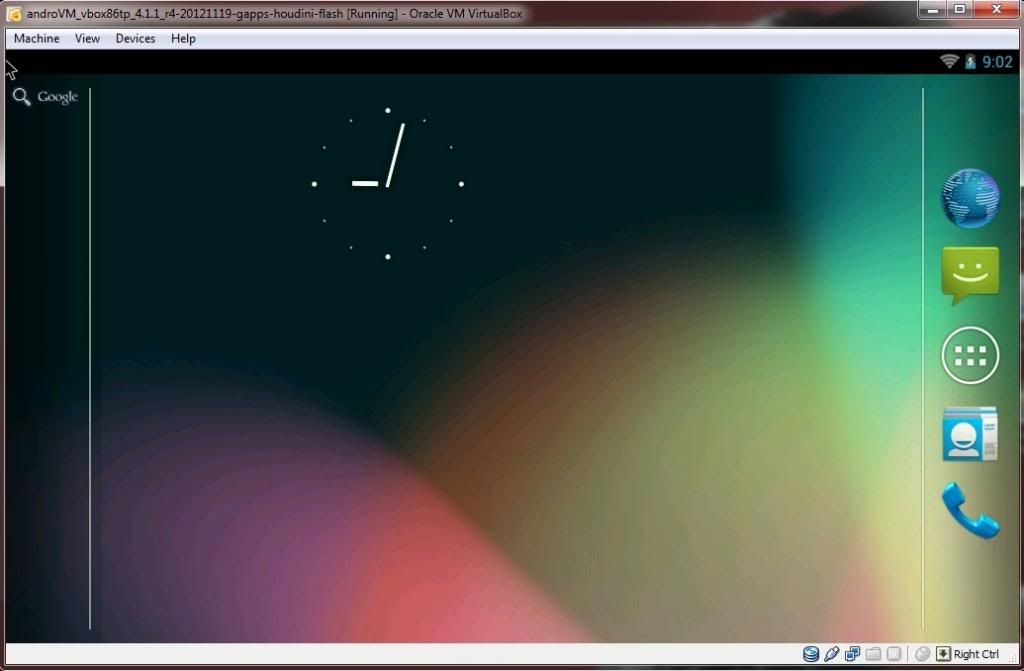
Task: Click the Right Ctrl host key label
Action: 976,654
